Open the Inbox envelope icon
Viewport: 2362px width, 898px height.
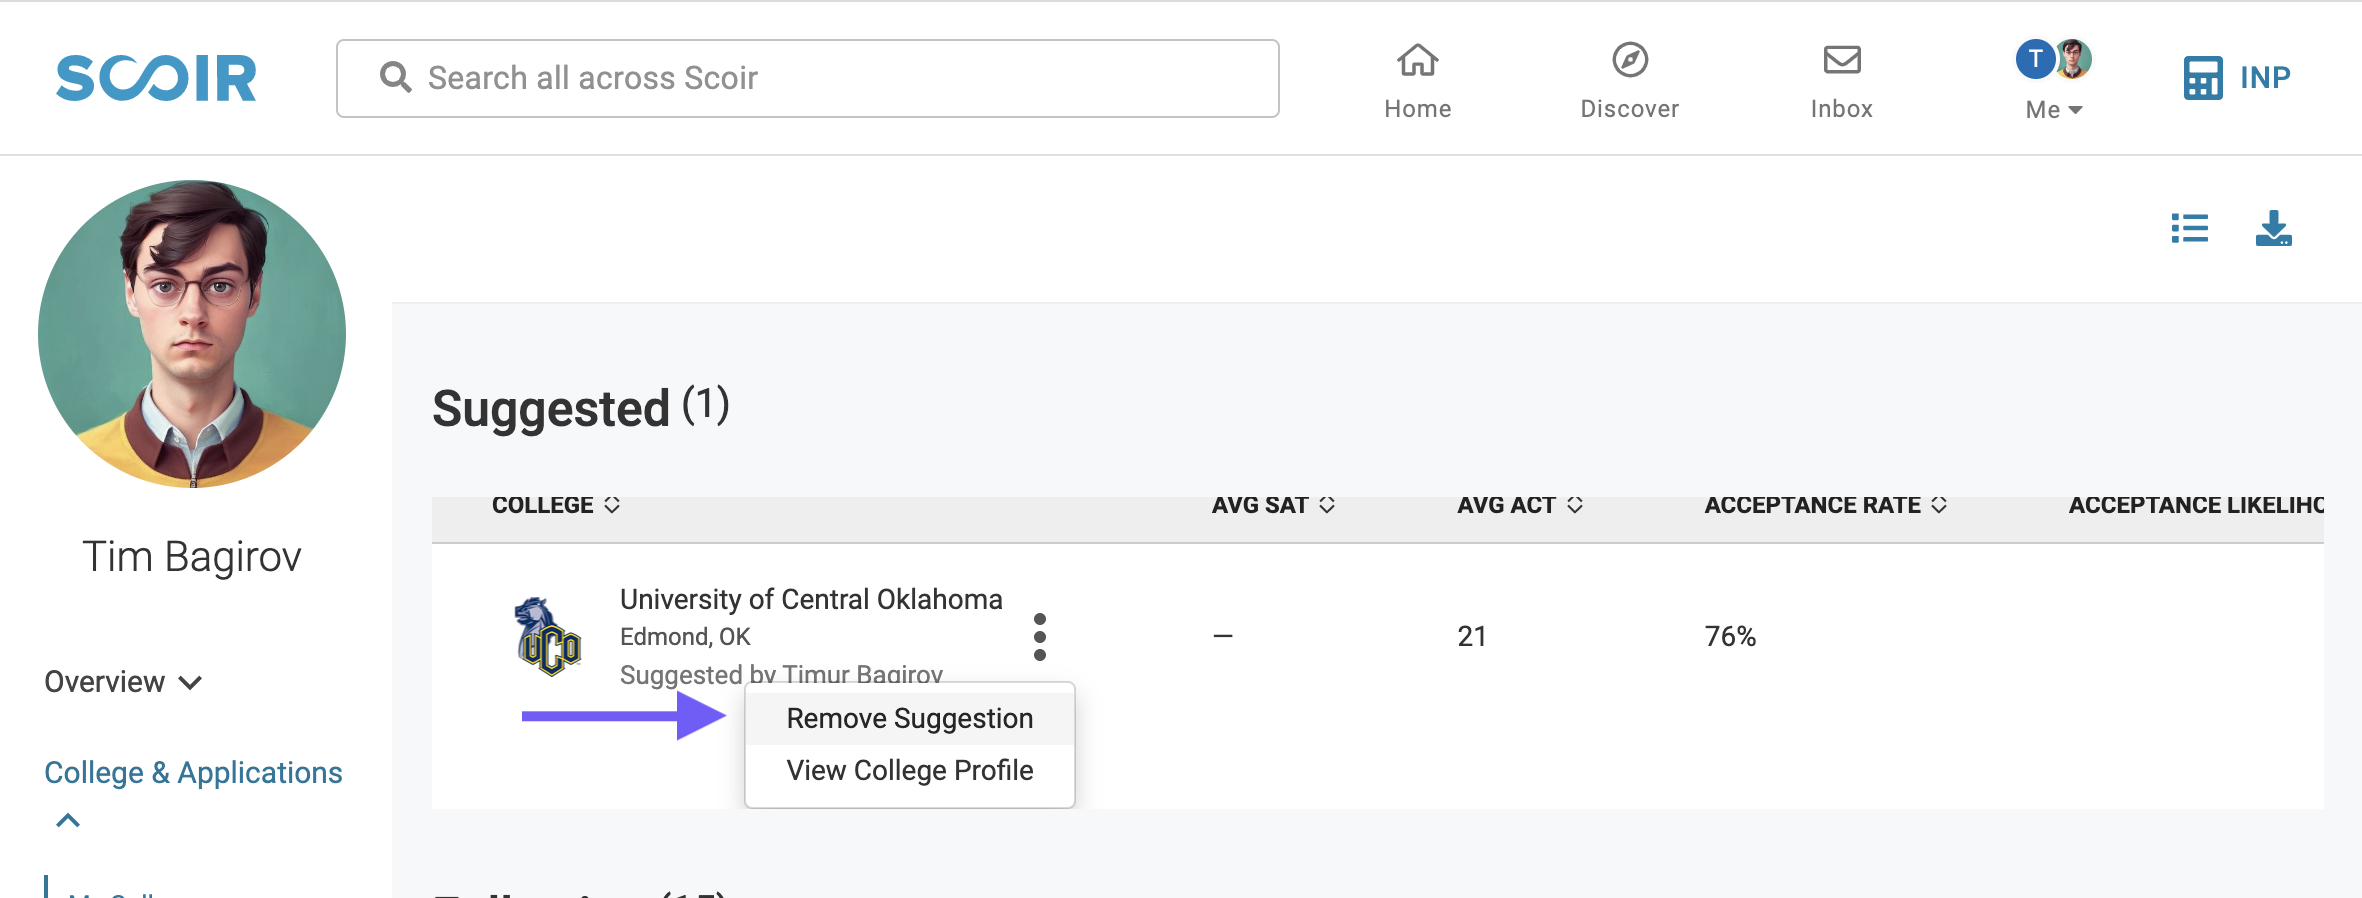[1842, 60]
